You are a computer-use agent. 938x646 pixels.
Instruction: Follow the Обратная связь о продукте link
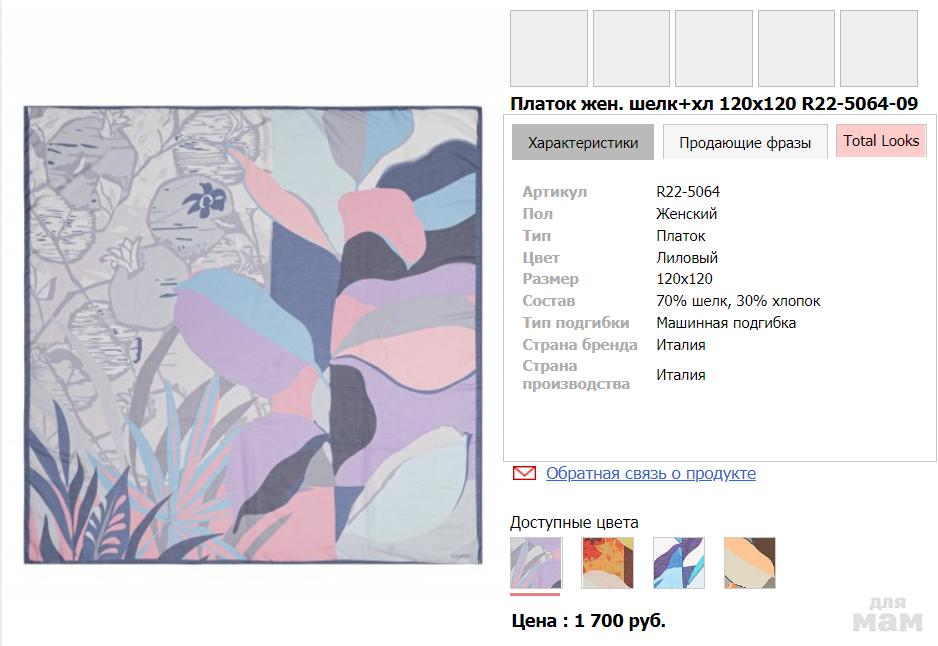(650, 473)
